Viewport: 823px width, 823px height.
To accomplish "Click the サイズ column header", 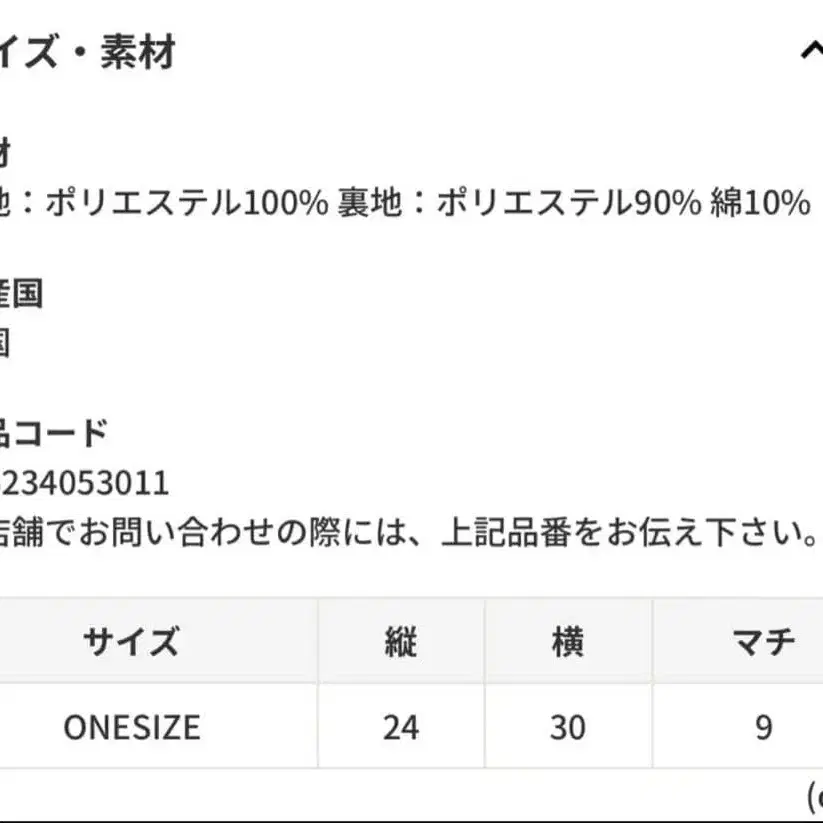I will (x=131, y=641).
